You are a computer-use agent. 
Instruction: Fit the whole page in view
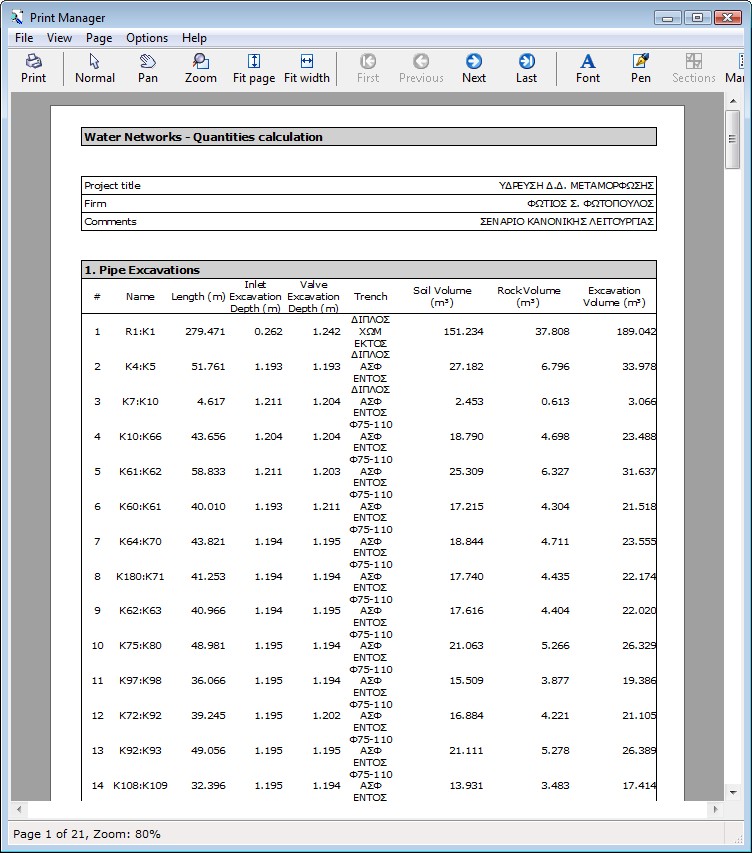(254, 68)
